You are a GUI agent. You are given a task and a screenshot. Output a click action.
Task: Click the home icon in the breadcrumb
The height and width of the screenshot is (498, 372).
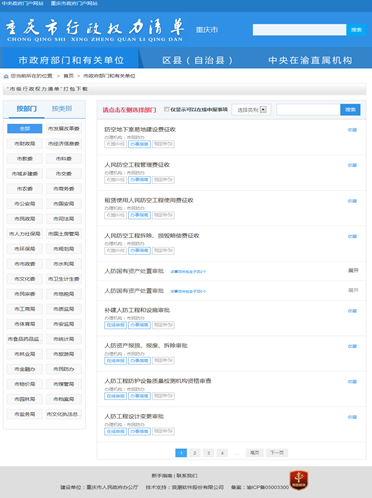(6, 76)
